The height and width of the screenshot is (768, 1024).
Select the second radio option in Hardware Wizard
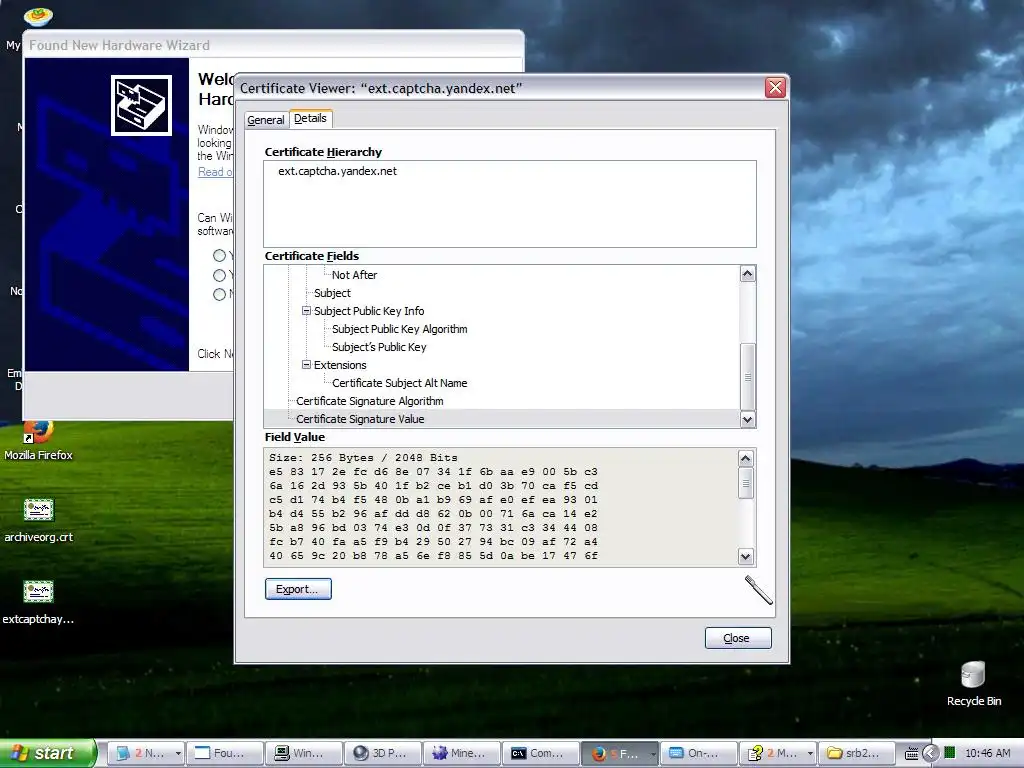[219, 275]
